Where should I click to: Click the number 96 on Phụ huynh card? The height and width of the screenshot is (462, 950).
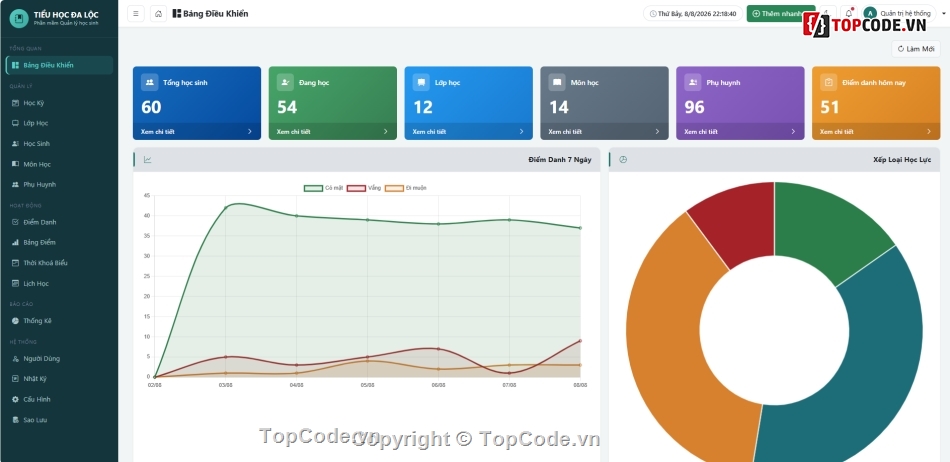[694, 107]
